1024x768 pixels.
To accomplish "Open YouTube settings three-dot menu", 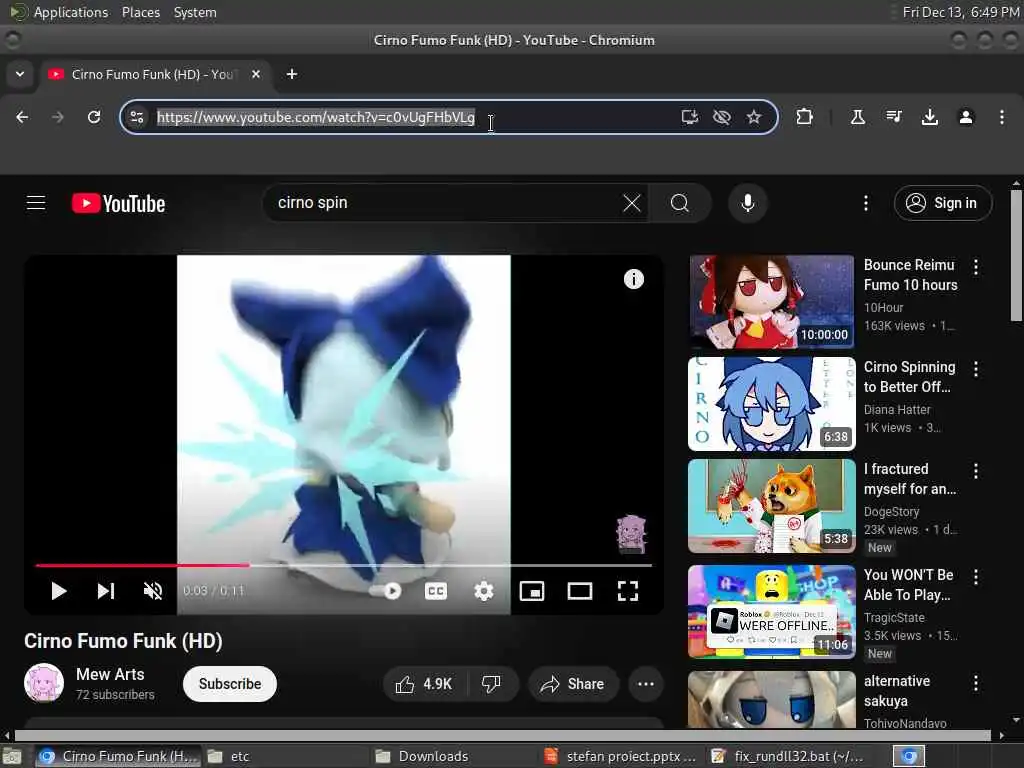I will (866, 203).
